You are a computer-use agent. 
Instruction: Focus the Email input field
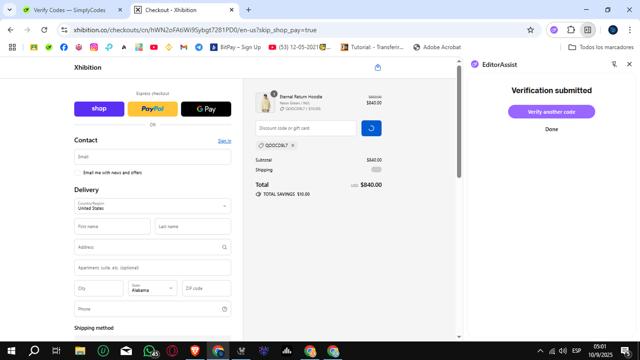(x=153, y=157)
